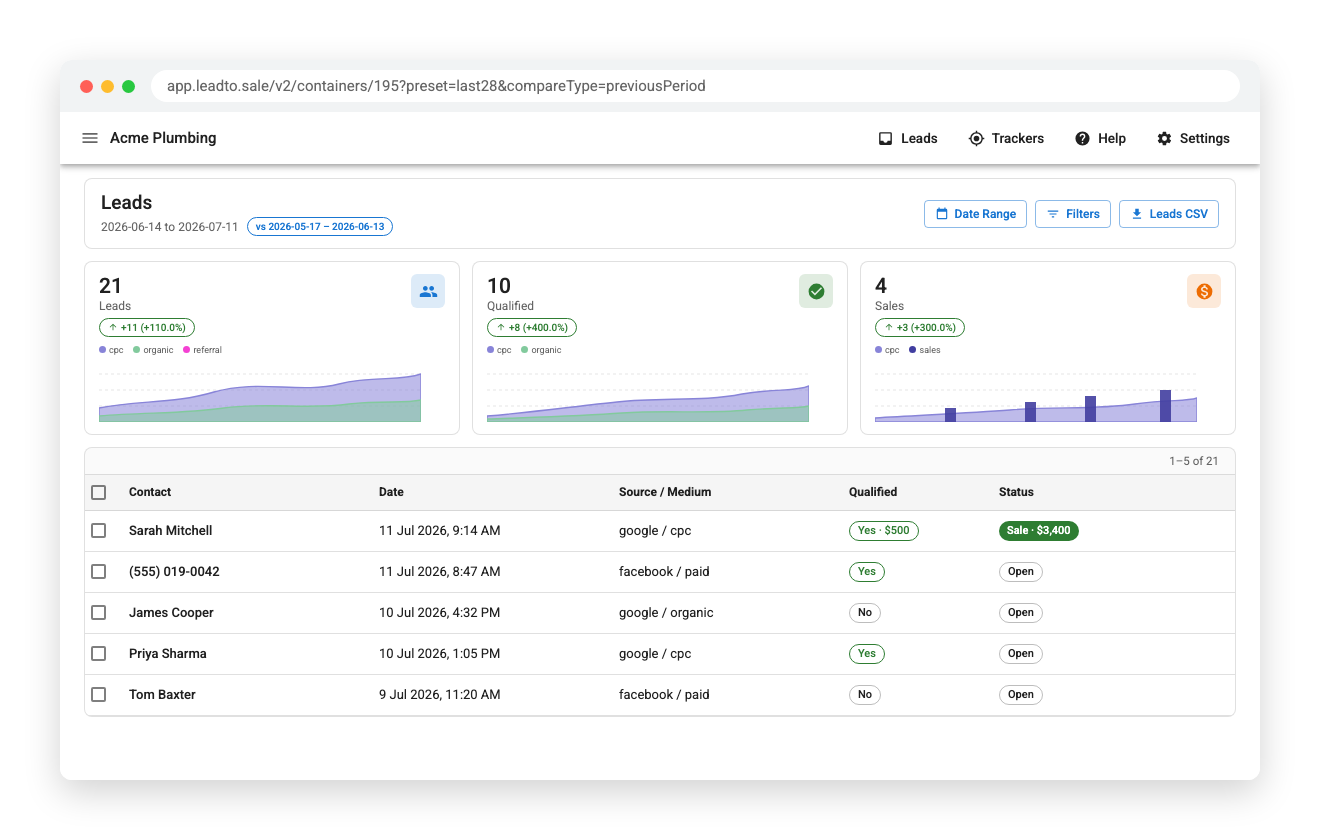Click the orange dollar icon on Sales card
Viewport: 1320px width, 840px height.
[1204, 291]
